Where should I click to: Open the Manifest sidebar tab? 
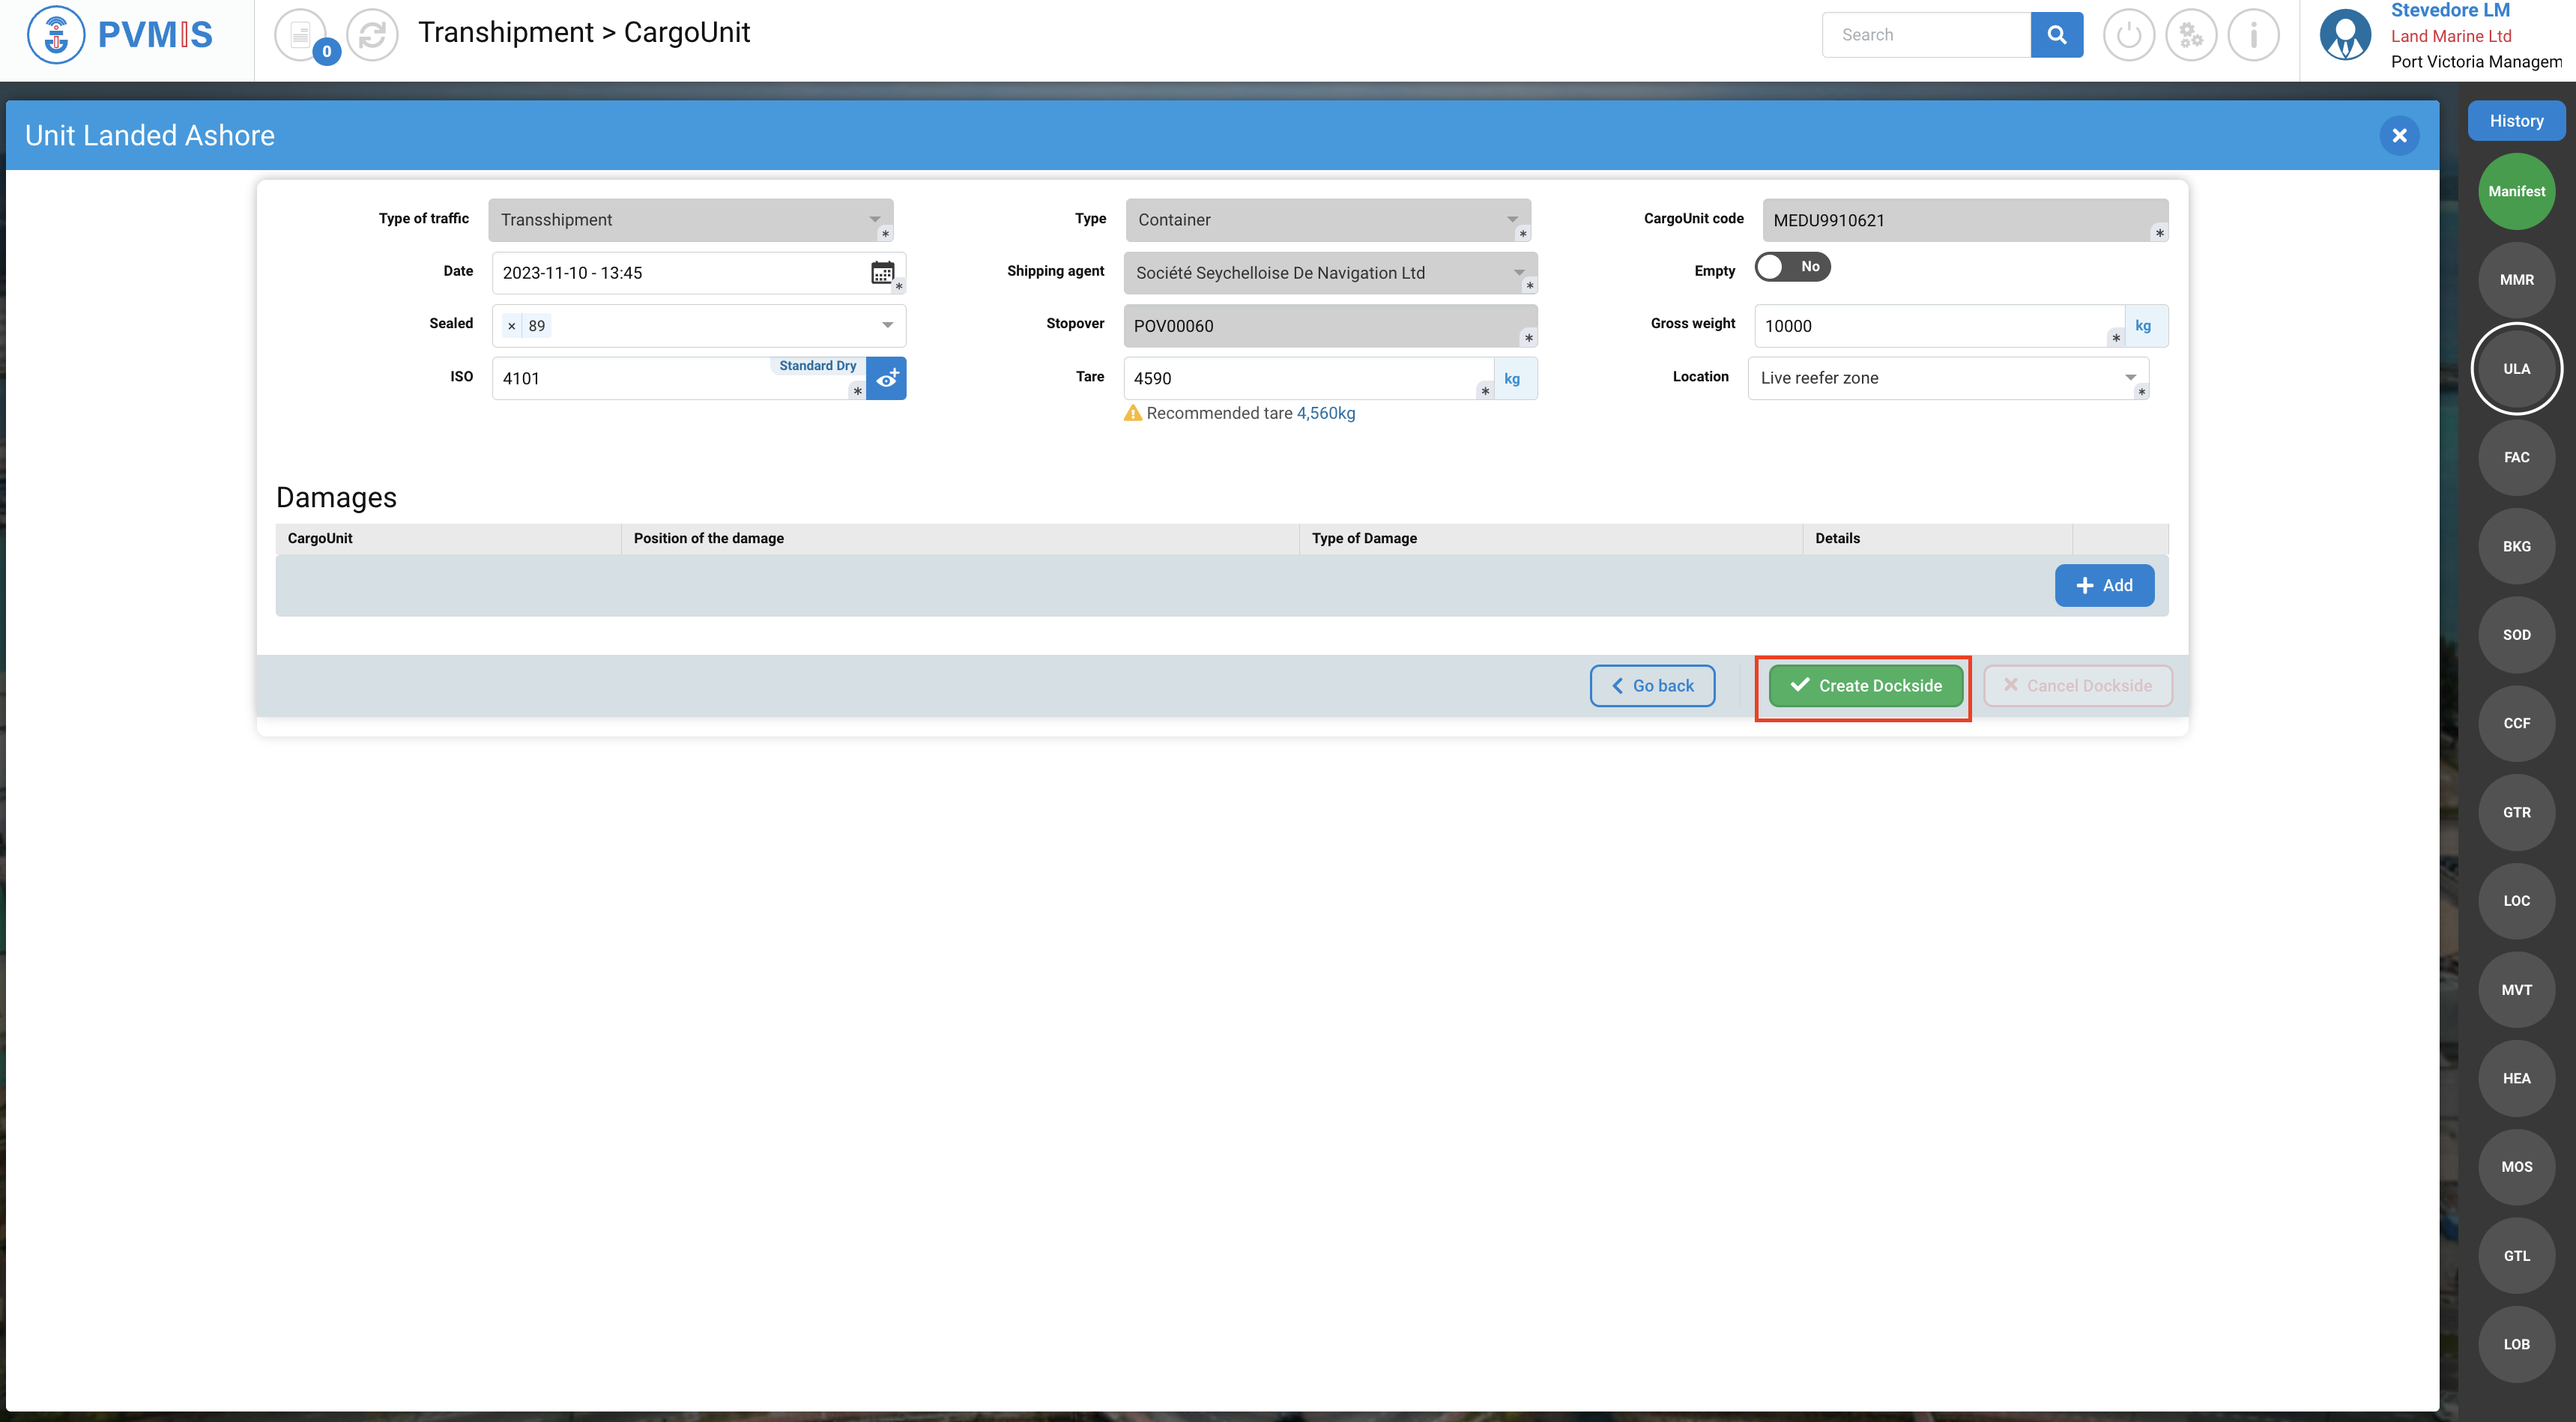(2515, 191)
